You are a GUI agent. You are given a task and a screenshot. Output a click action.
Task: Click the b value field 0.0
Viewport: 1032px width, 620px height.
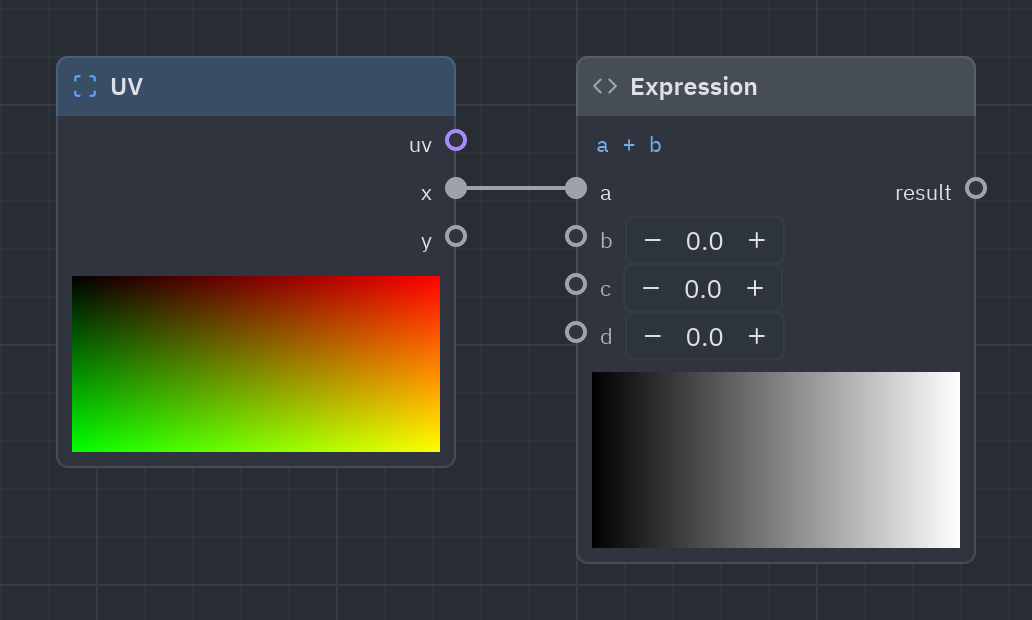(704, 241)
